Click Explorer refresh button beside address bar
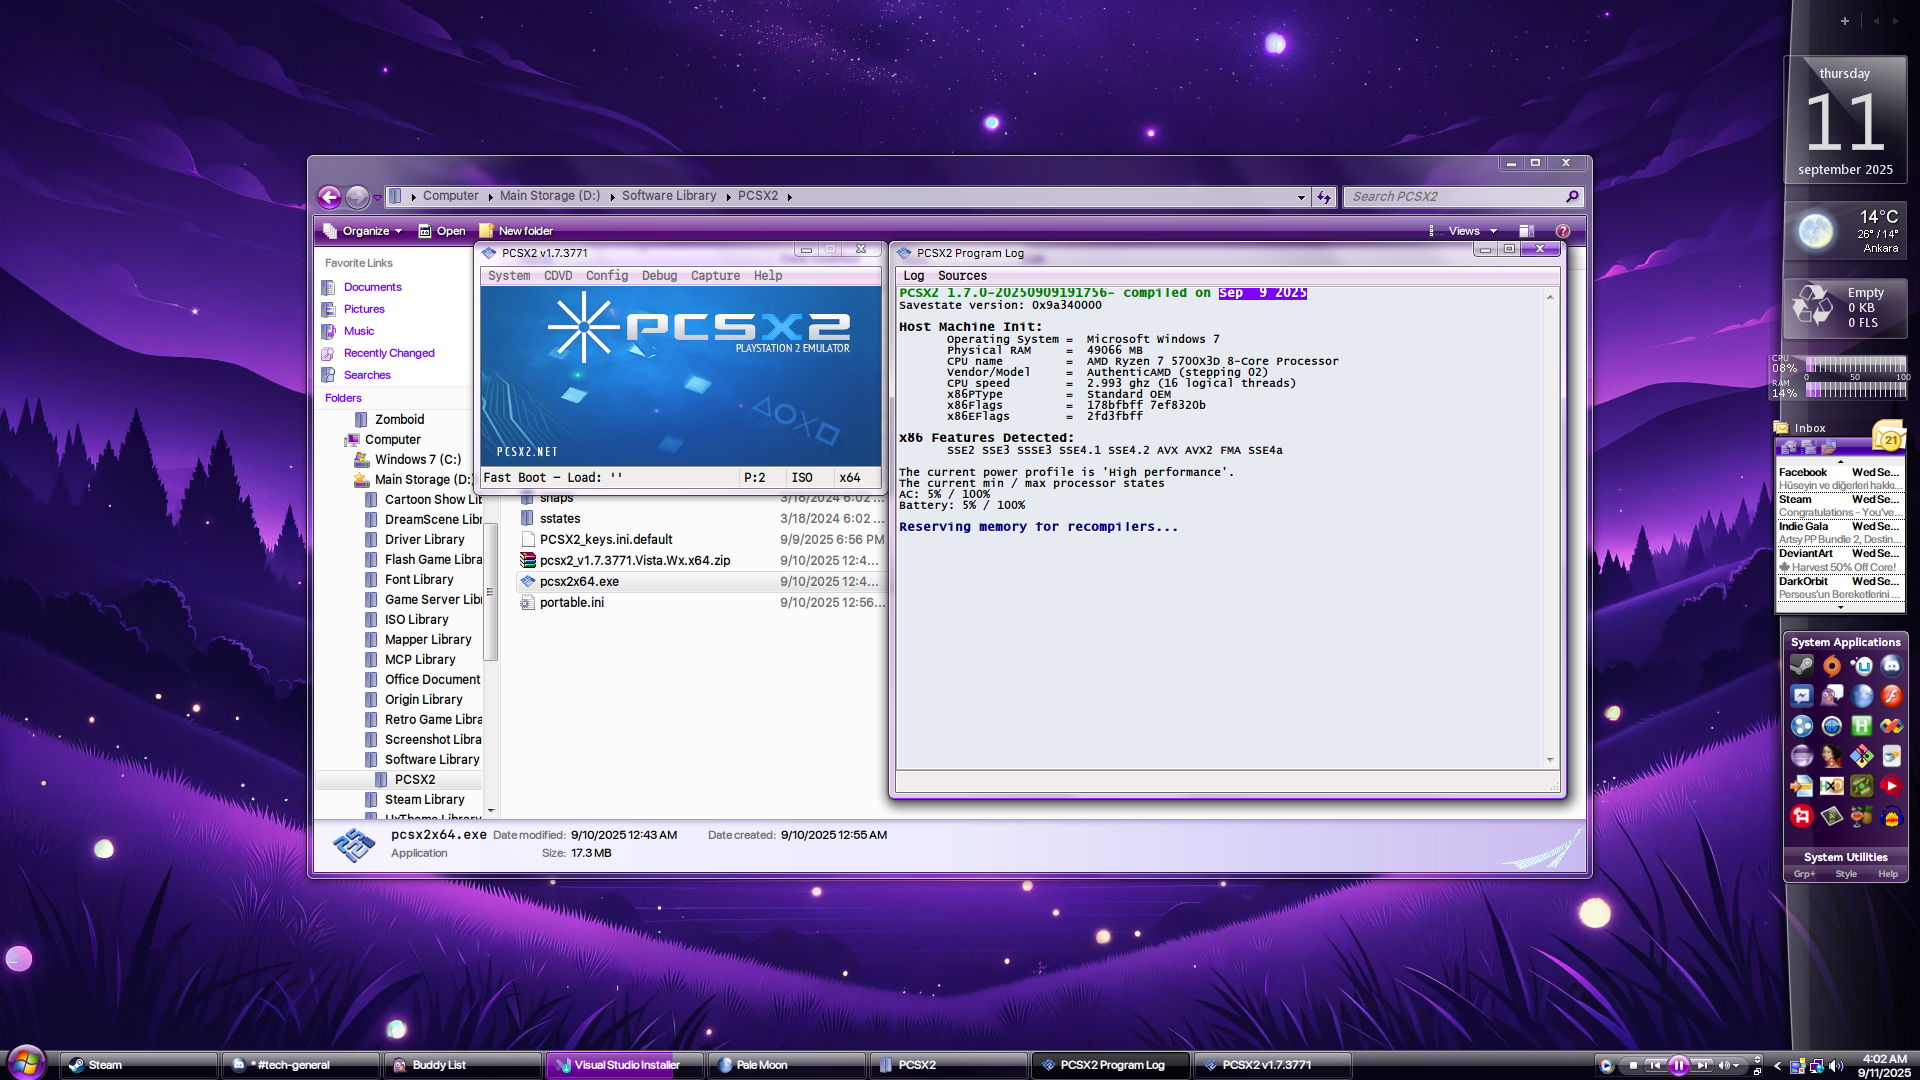 (1324, 197)
